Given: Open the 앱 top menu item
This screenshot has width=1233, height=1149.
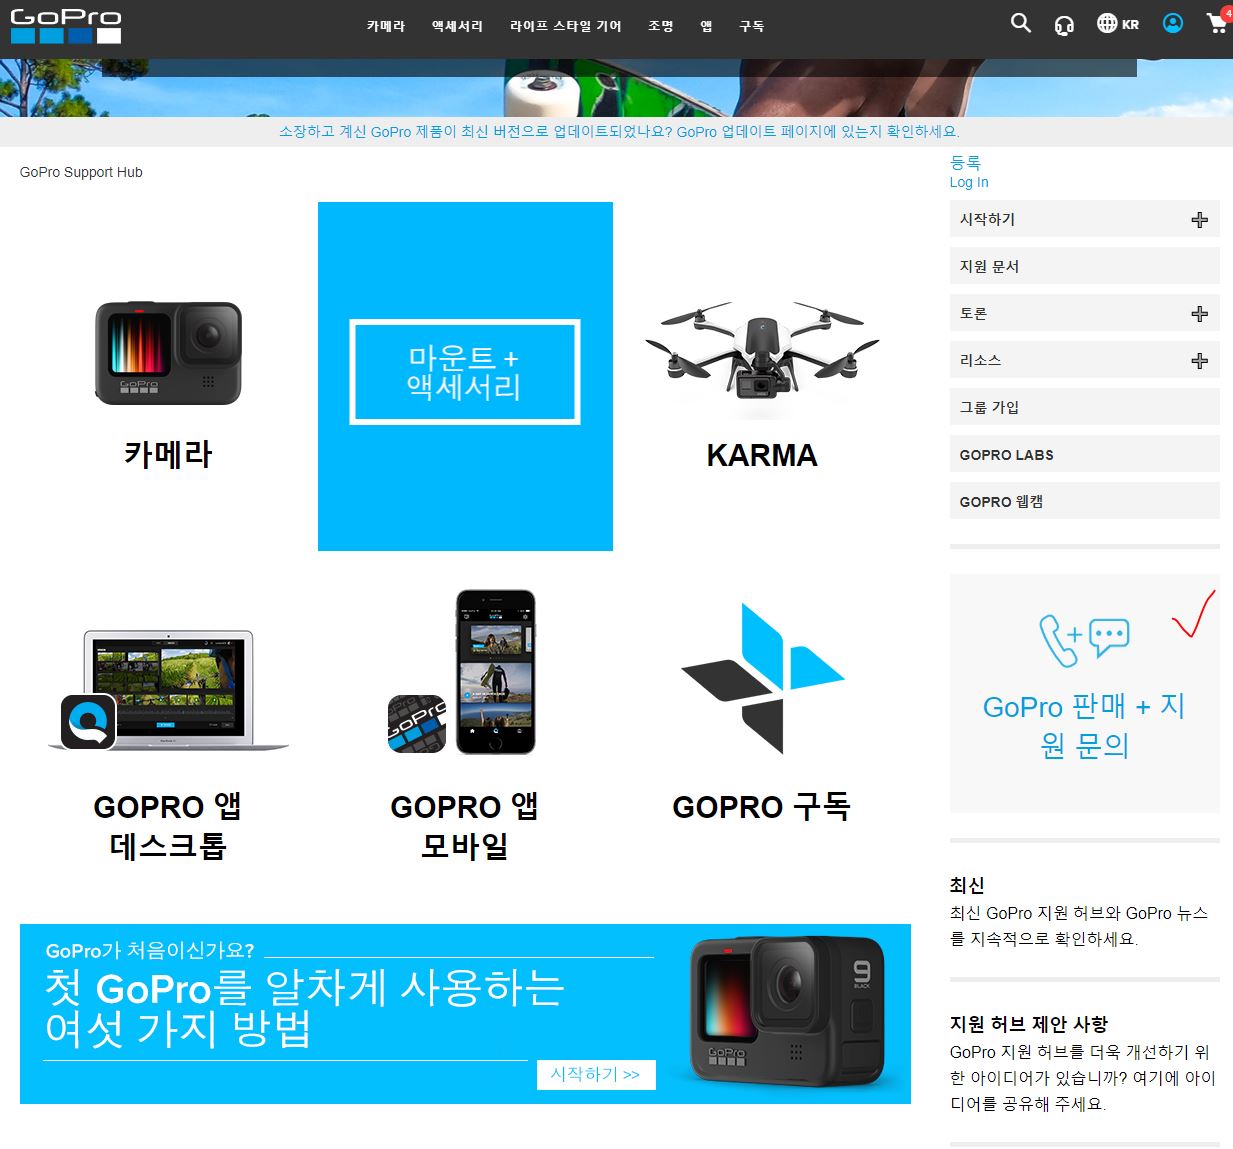Looking at the screenshot, I should pos(706,26).
